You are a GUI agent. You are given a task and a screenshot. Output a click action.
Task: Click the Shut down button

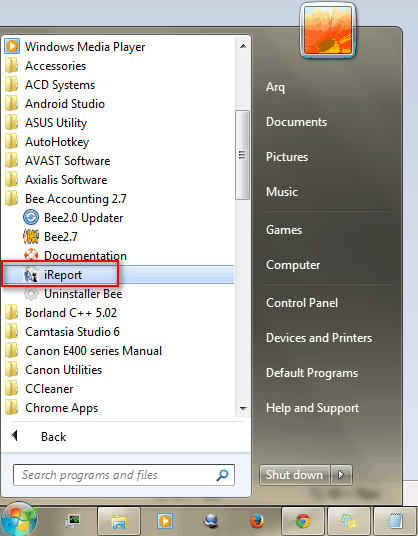tap(295, 475)
